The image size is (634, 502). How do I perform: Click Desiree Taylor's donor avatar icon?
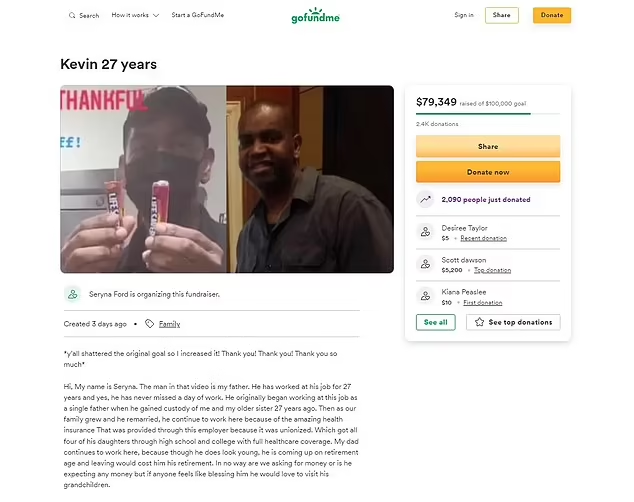point(425,232)
